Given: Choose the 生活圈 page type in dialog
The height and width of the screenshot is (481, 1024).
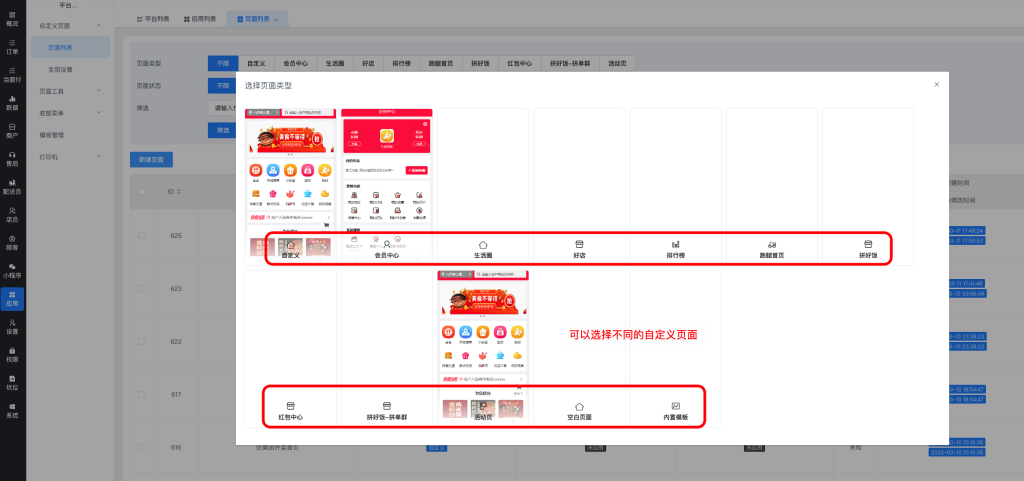Looking at the screenshot, I should click(x=483, y=244).
